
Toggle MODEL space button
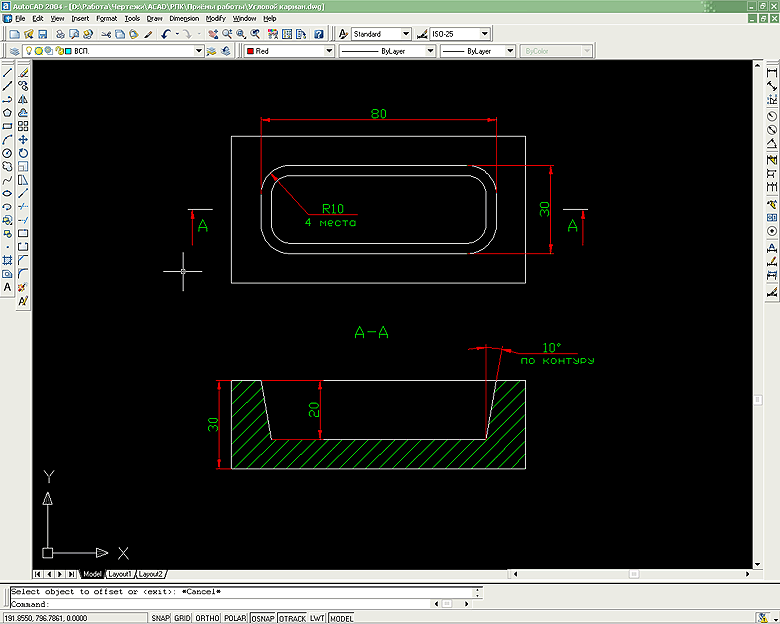[x=341, y=618]
